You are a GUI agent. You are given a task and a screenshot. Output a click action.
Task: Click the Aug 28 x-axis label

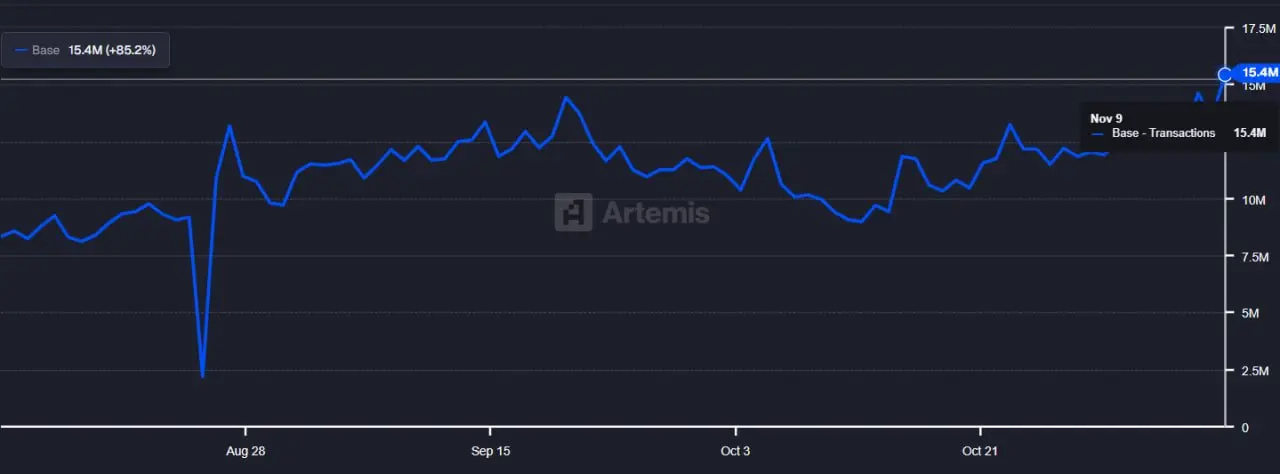coord(245,451)
